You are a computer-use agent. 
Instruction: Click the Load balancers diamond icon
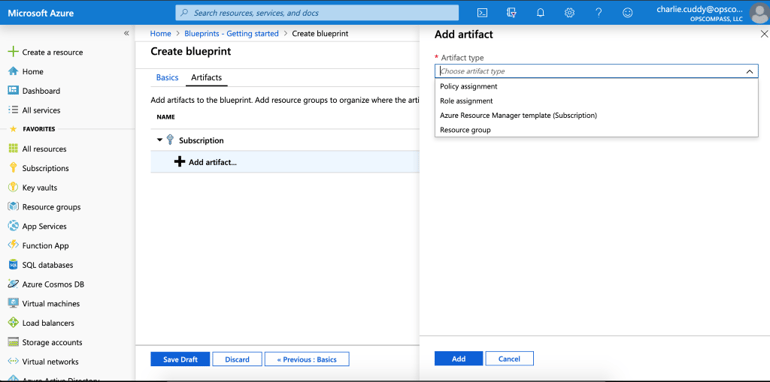(x=13, y=323)
